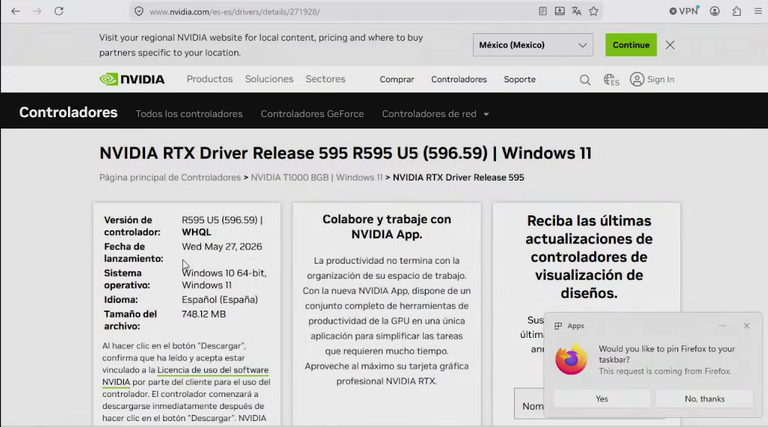Expand the México (Mexico) region dropdown
Viewport: 768px width, 427px height.
(x=533, y=45)
